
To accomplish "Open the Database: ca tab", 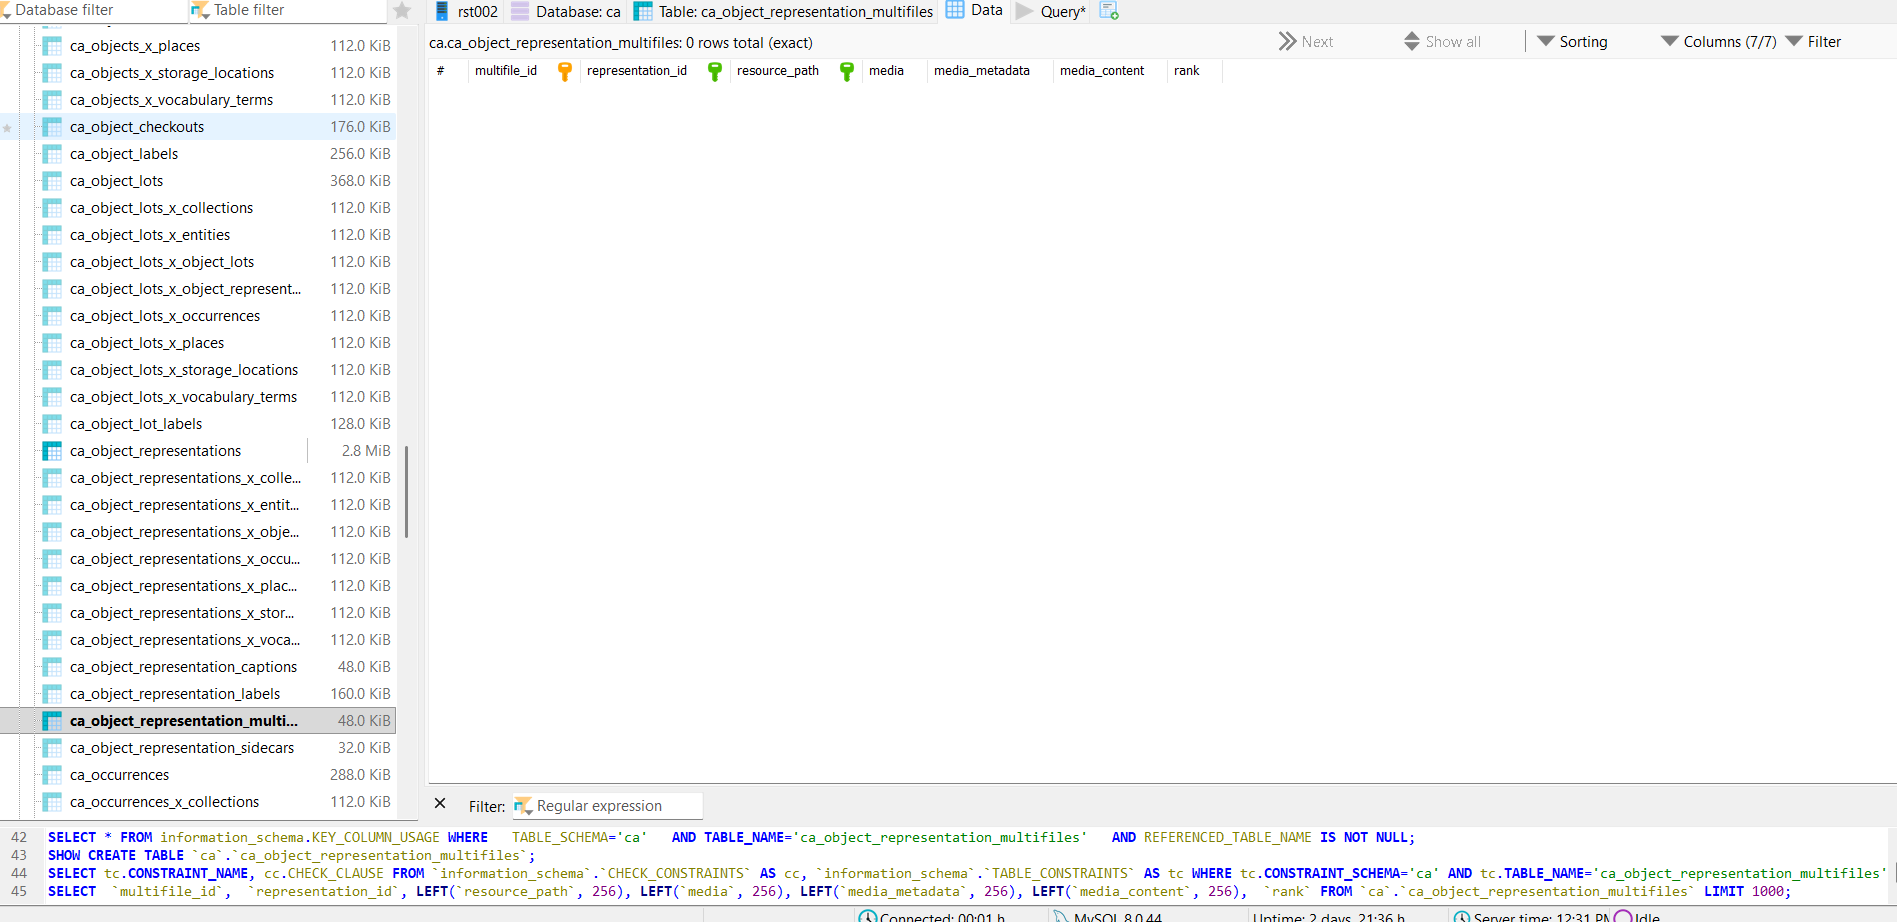I will (x=566, y=12).
